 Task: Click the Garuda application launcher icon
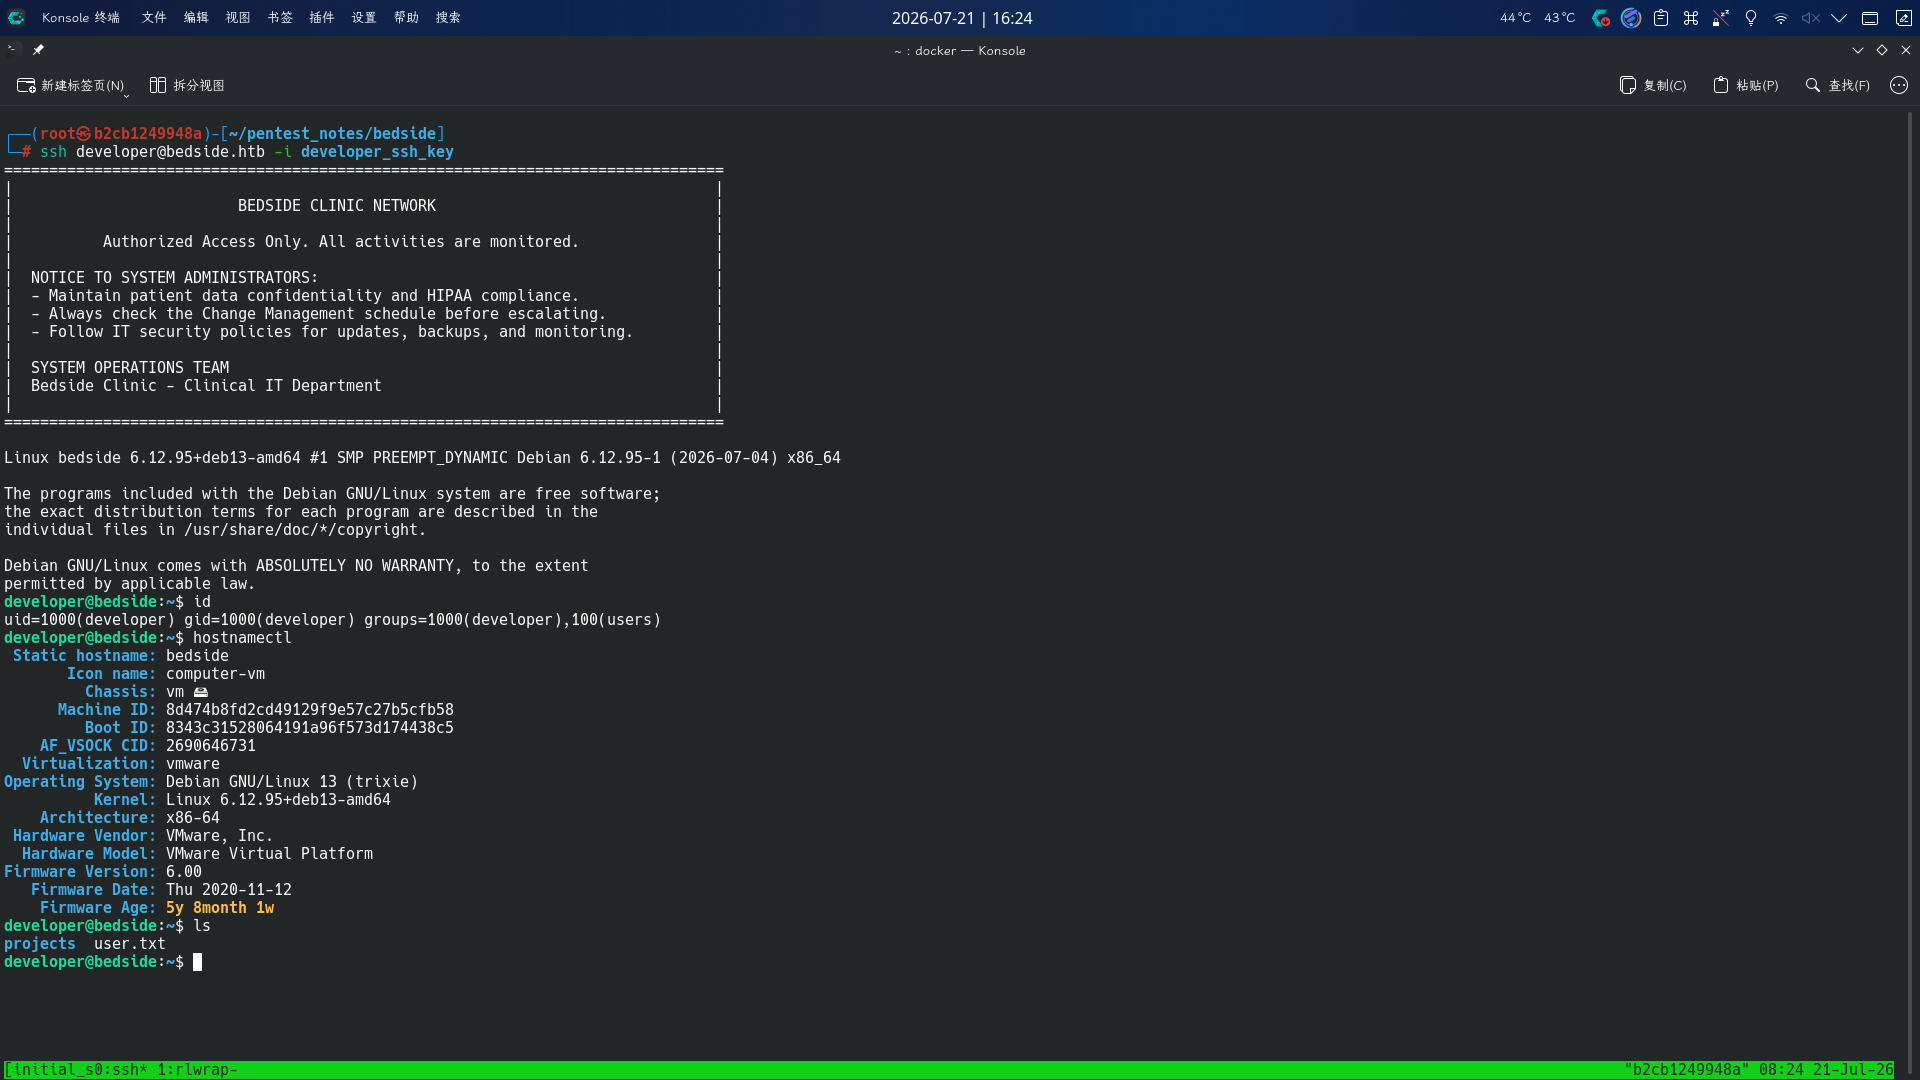(16, 18)
